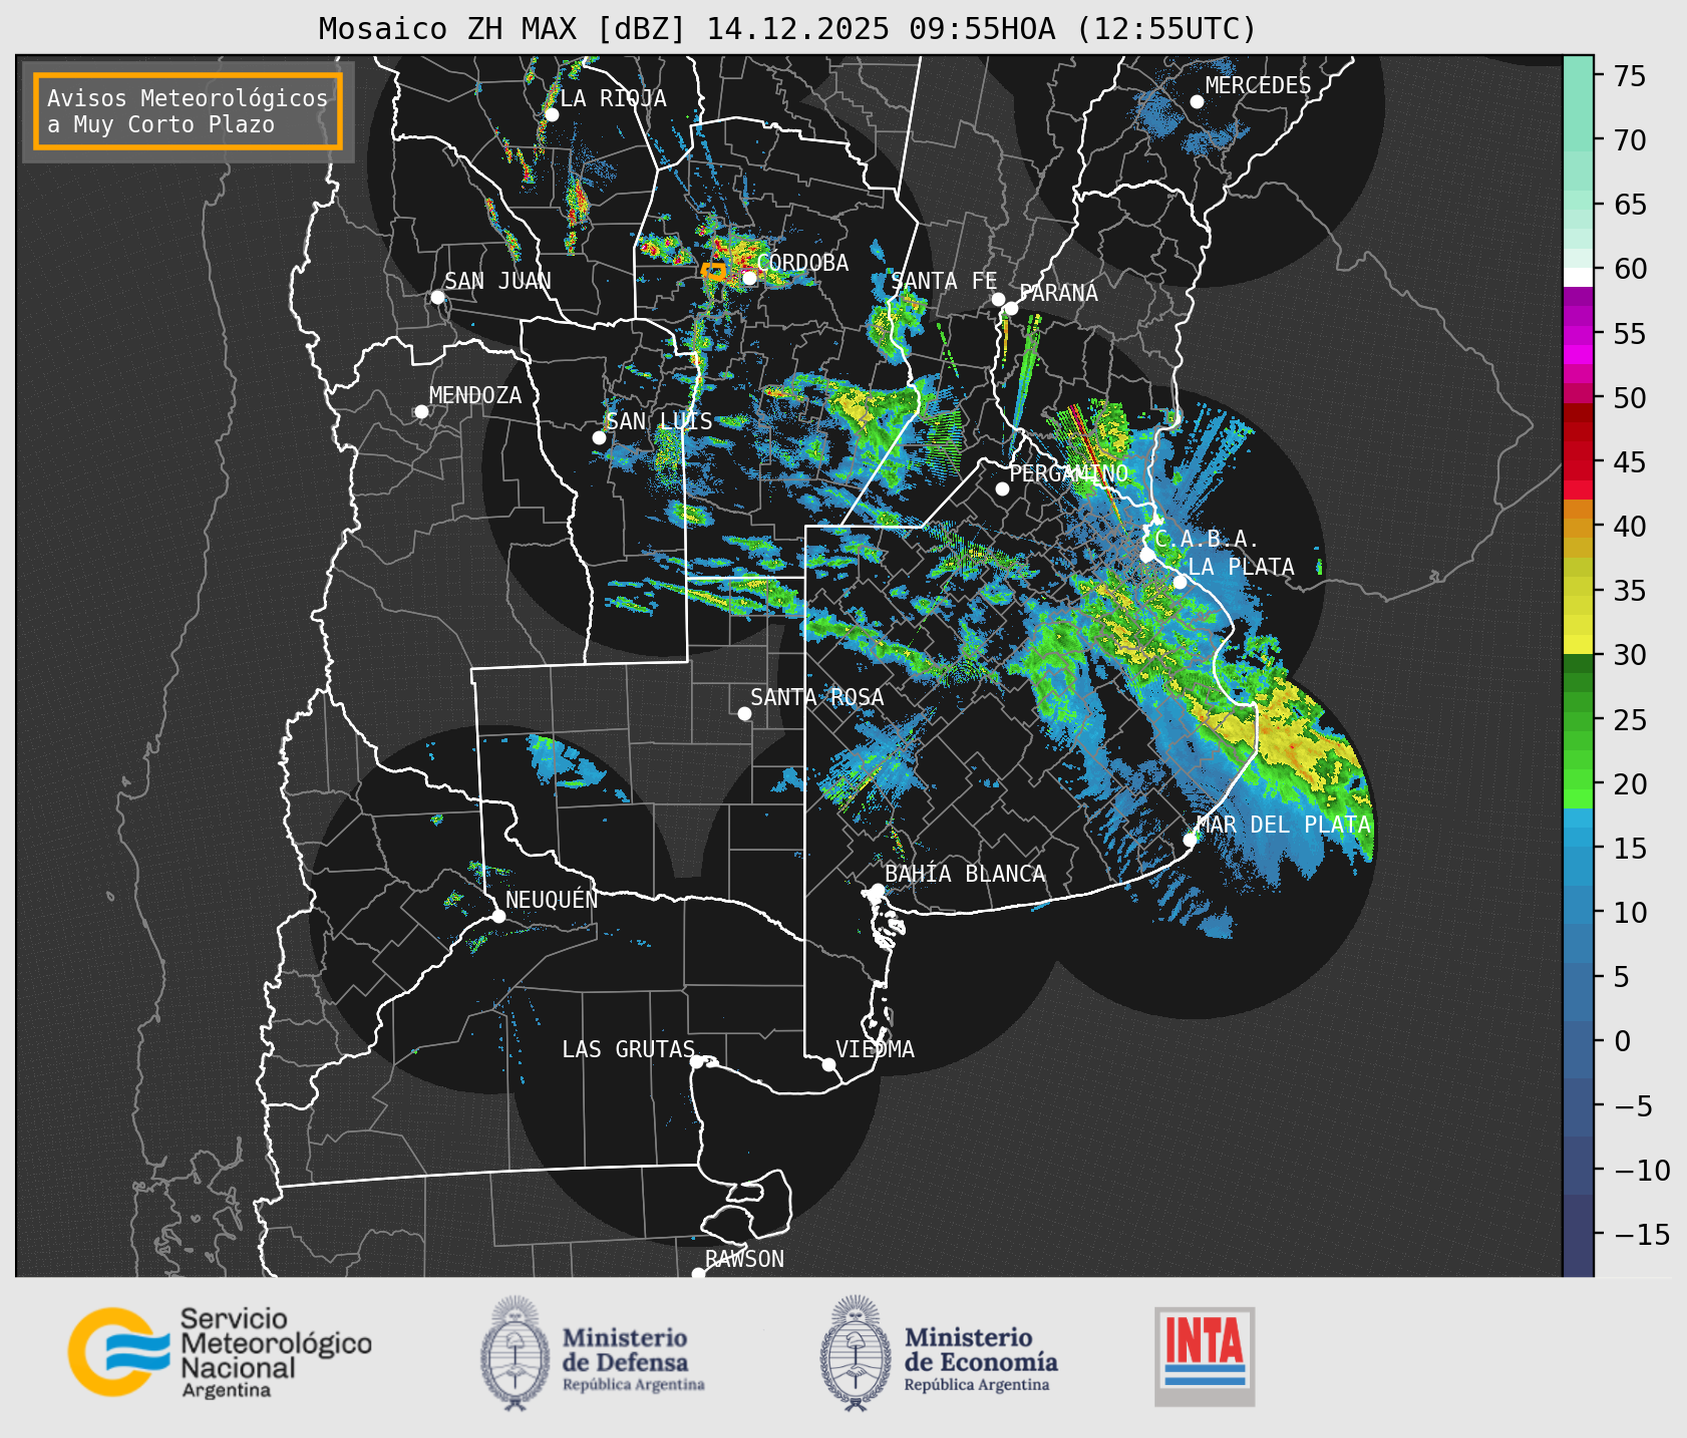Screen dimensions: 1687x1438
Task: Click the Paraná city marker dot
Action: [1011, 308]
